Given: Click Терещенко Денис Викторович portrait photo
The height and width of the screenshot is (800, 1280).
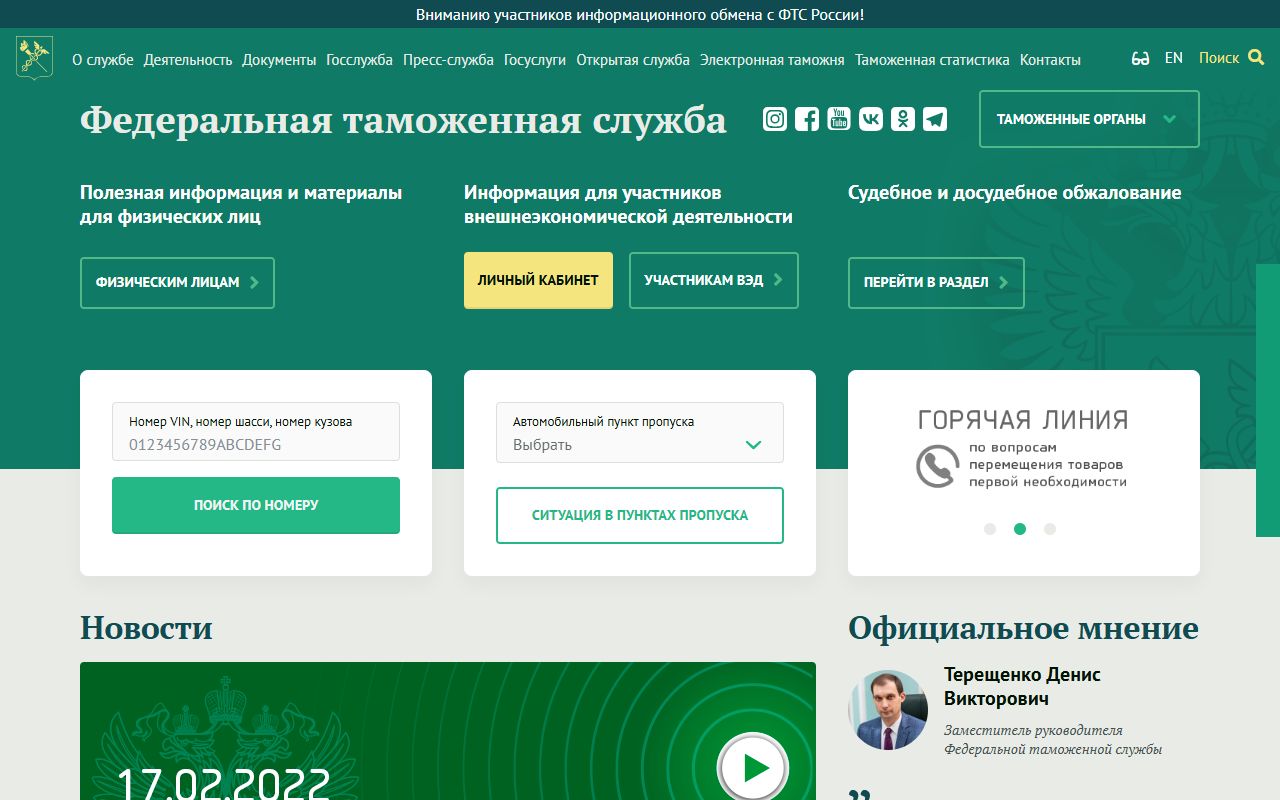Looking at the screenshot, I should (x=888, y=710).
